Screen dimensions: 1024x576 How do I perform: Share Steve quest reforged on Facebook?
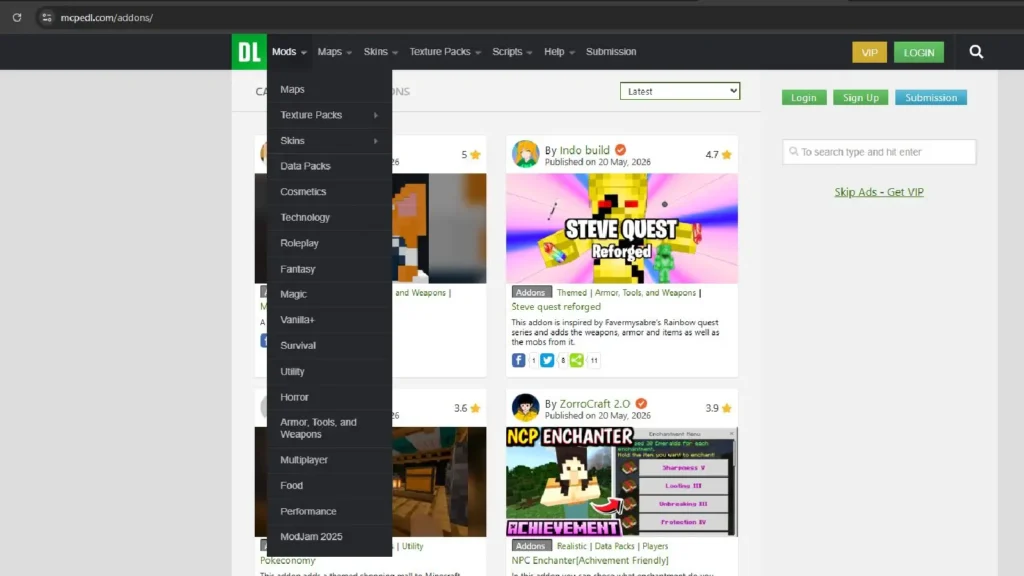518,360
